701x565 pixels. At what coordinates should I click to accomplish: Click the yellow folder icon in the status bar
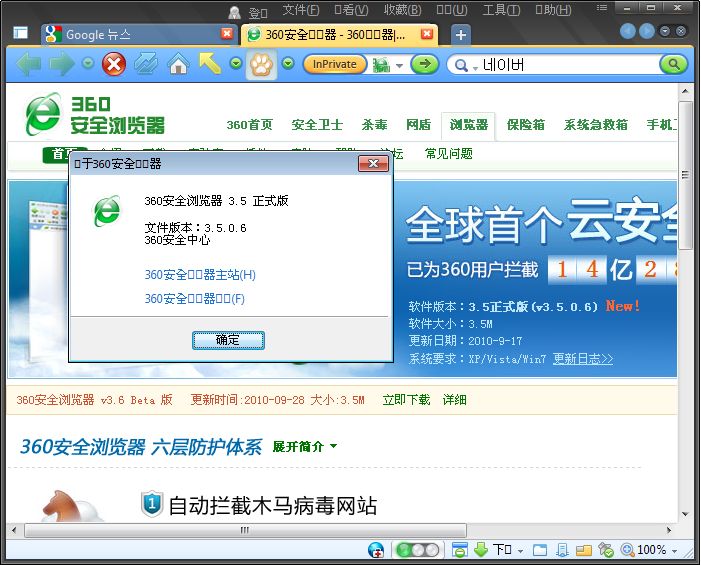pyautogui.click(x=584, y=550)
